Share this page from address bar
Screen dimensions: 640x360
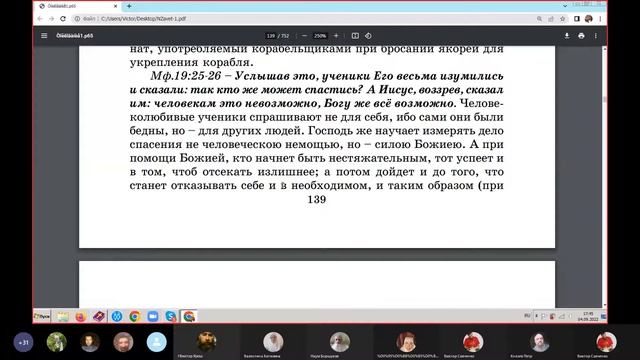click(551, 19)
